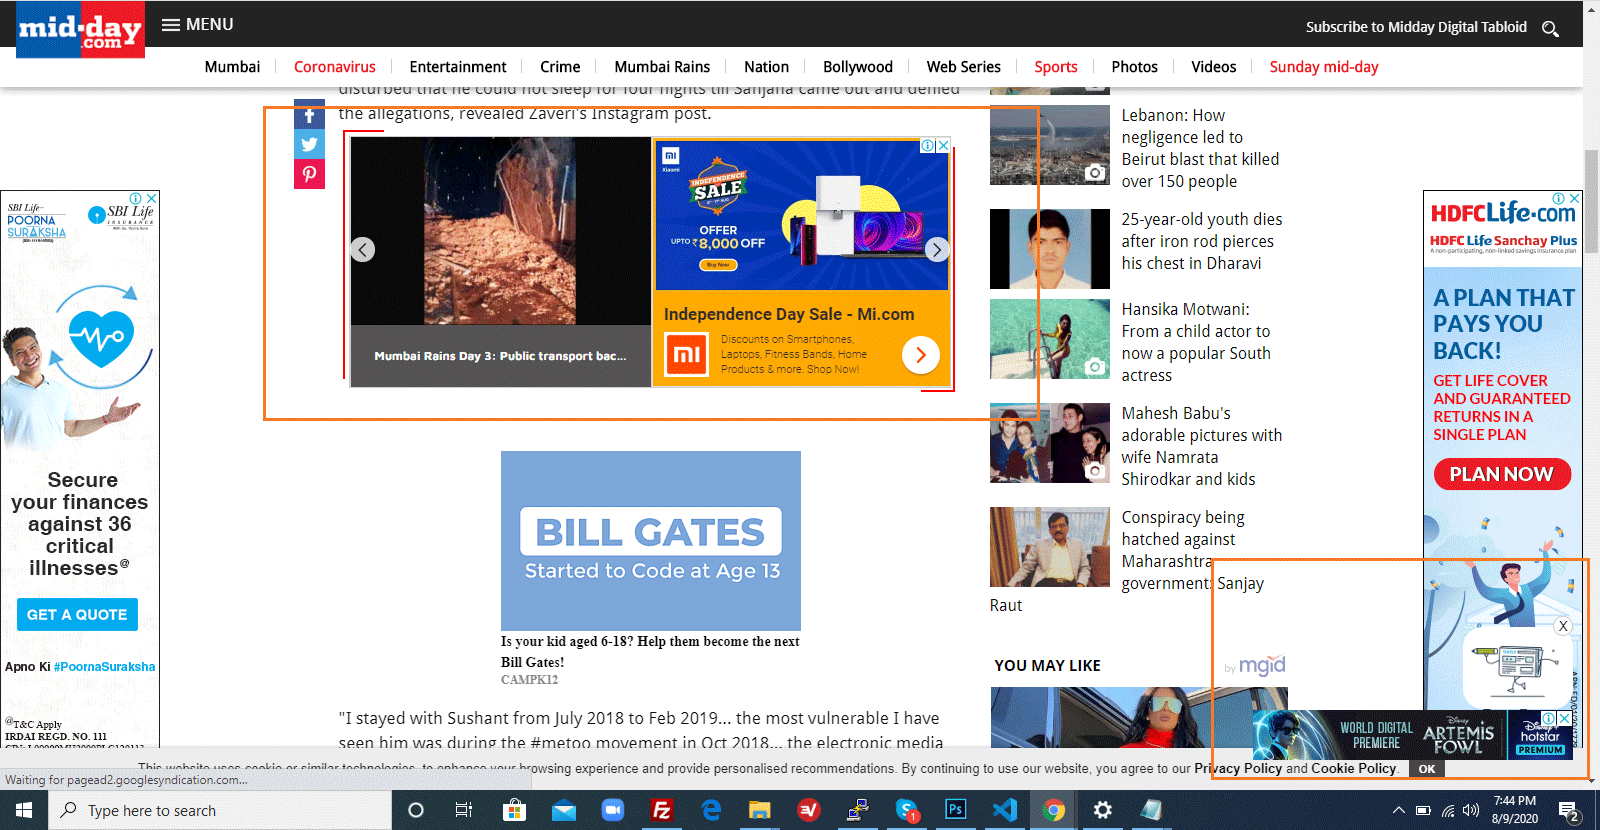Open the Mail app in taskbar

563,810
